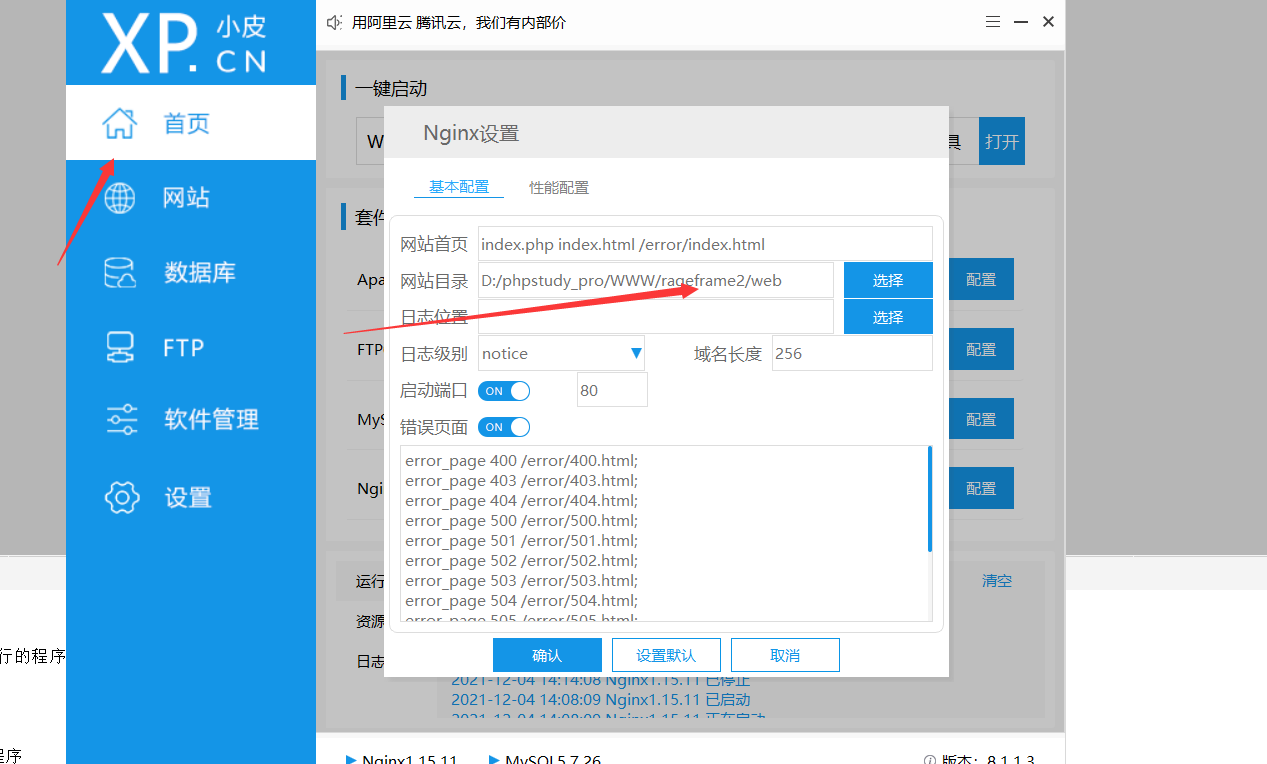Screen dimensions: 1267x764
Task: Open the hamburger menu in title bar
Action: pos(992,21)
